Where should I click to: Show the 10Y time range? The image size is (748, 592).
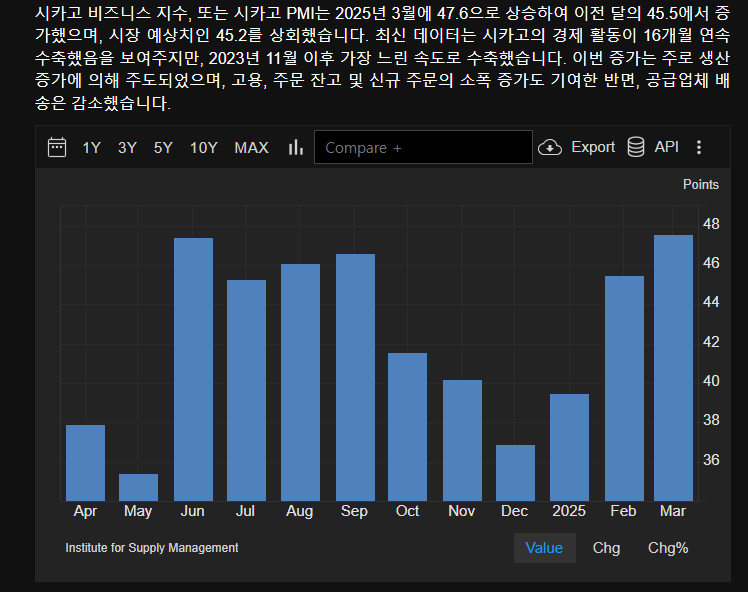tap(203, 148)
